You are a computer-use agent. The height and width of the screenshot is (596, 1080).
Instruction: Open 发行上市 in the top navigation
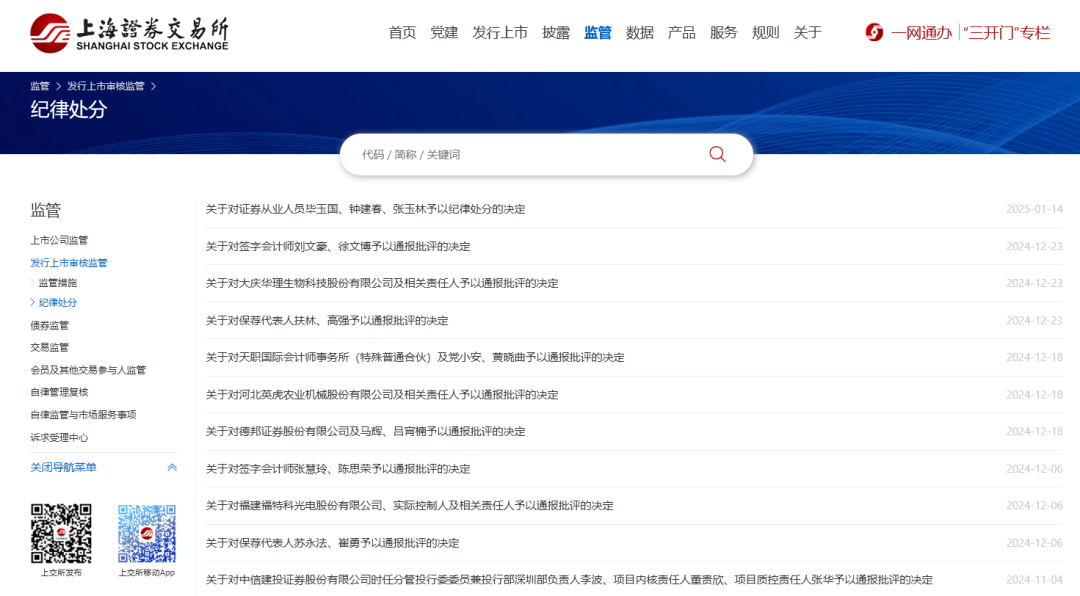click(500, 32)
